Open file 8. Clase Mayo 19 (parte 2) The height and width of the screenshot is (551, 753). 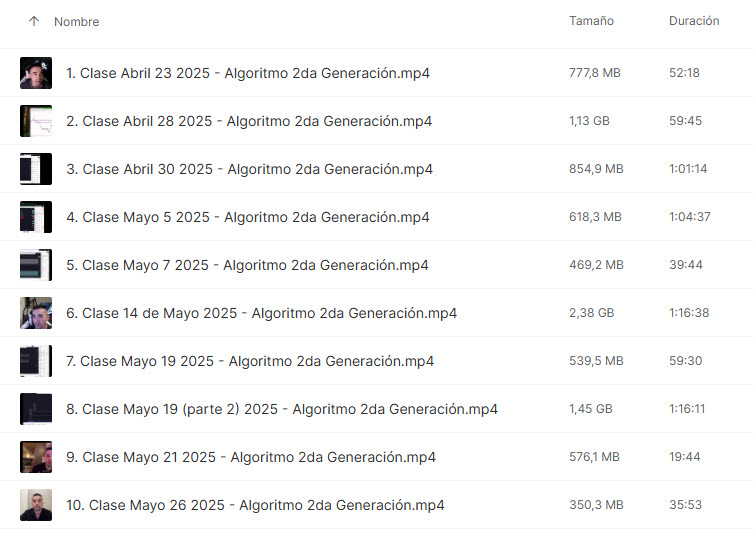coord(282,409)
